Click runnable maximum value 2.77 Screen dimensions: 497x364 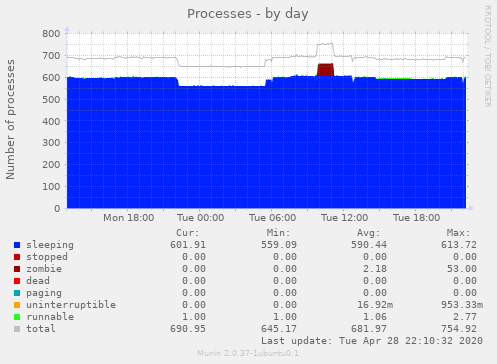[x=465, y=317]
